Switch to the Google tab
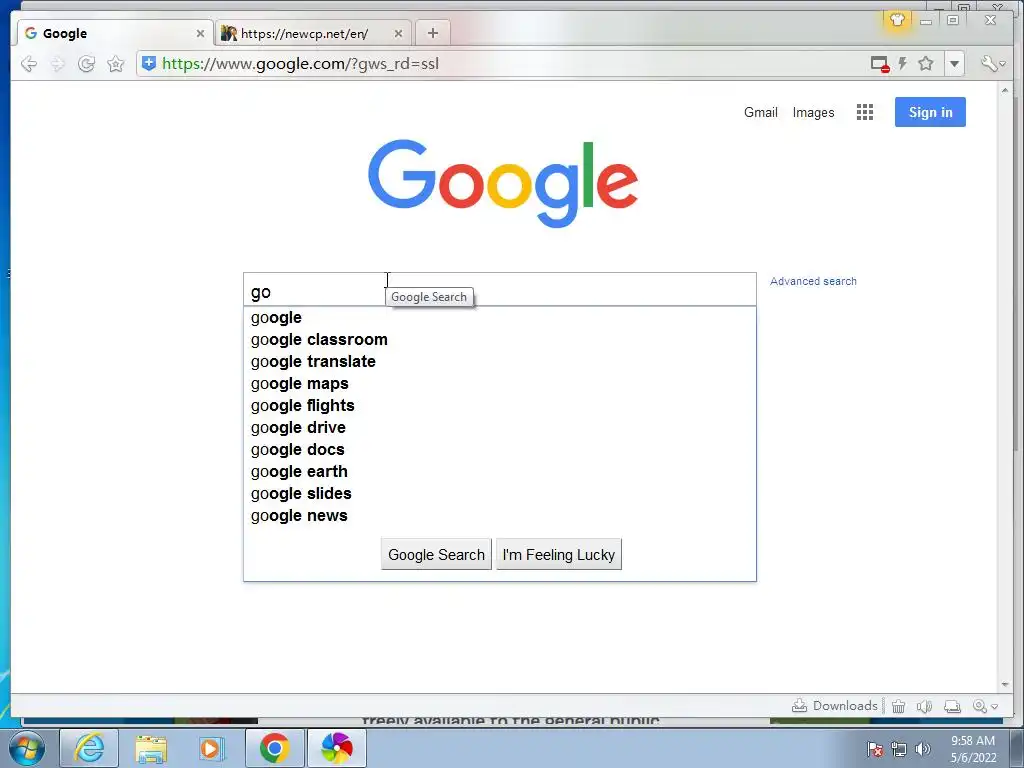 tap(114, 33)
